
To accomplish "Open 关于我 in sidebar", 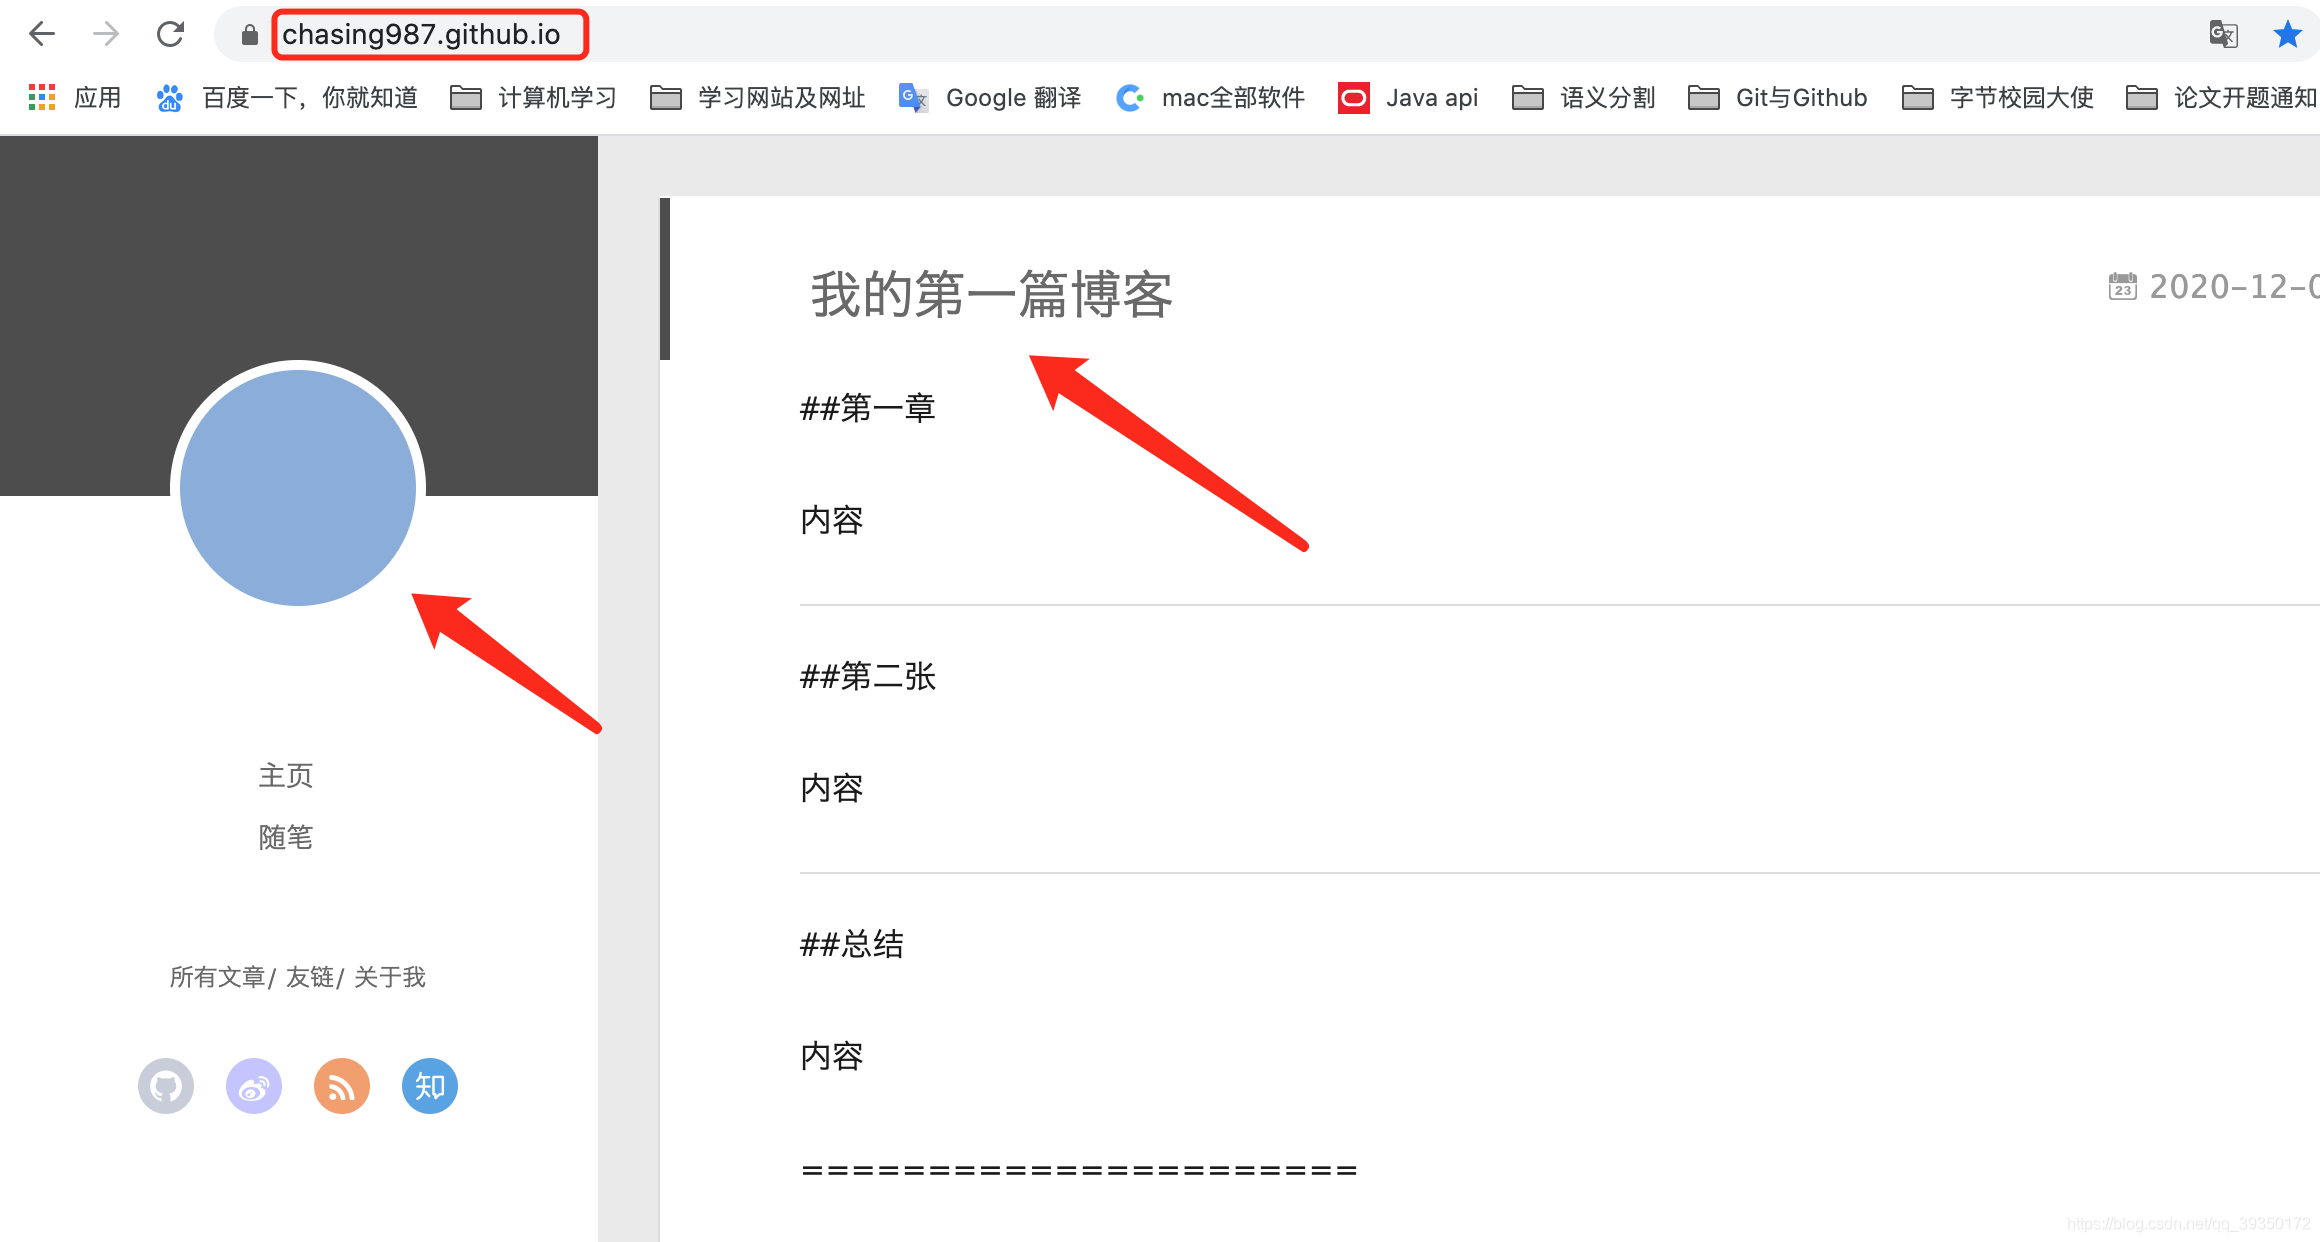I will point(390,977).
